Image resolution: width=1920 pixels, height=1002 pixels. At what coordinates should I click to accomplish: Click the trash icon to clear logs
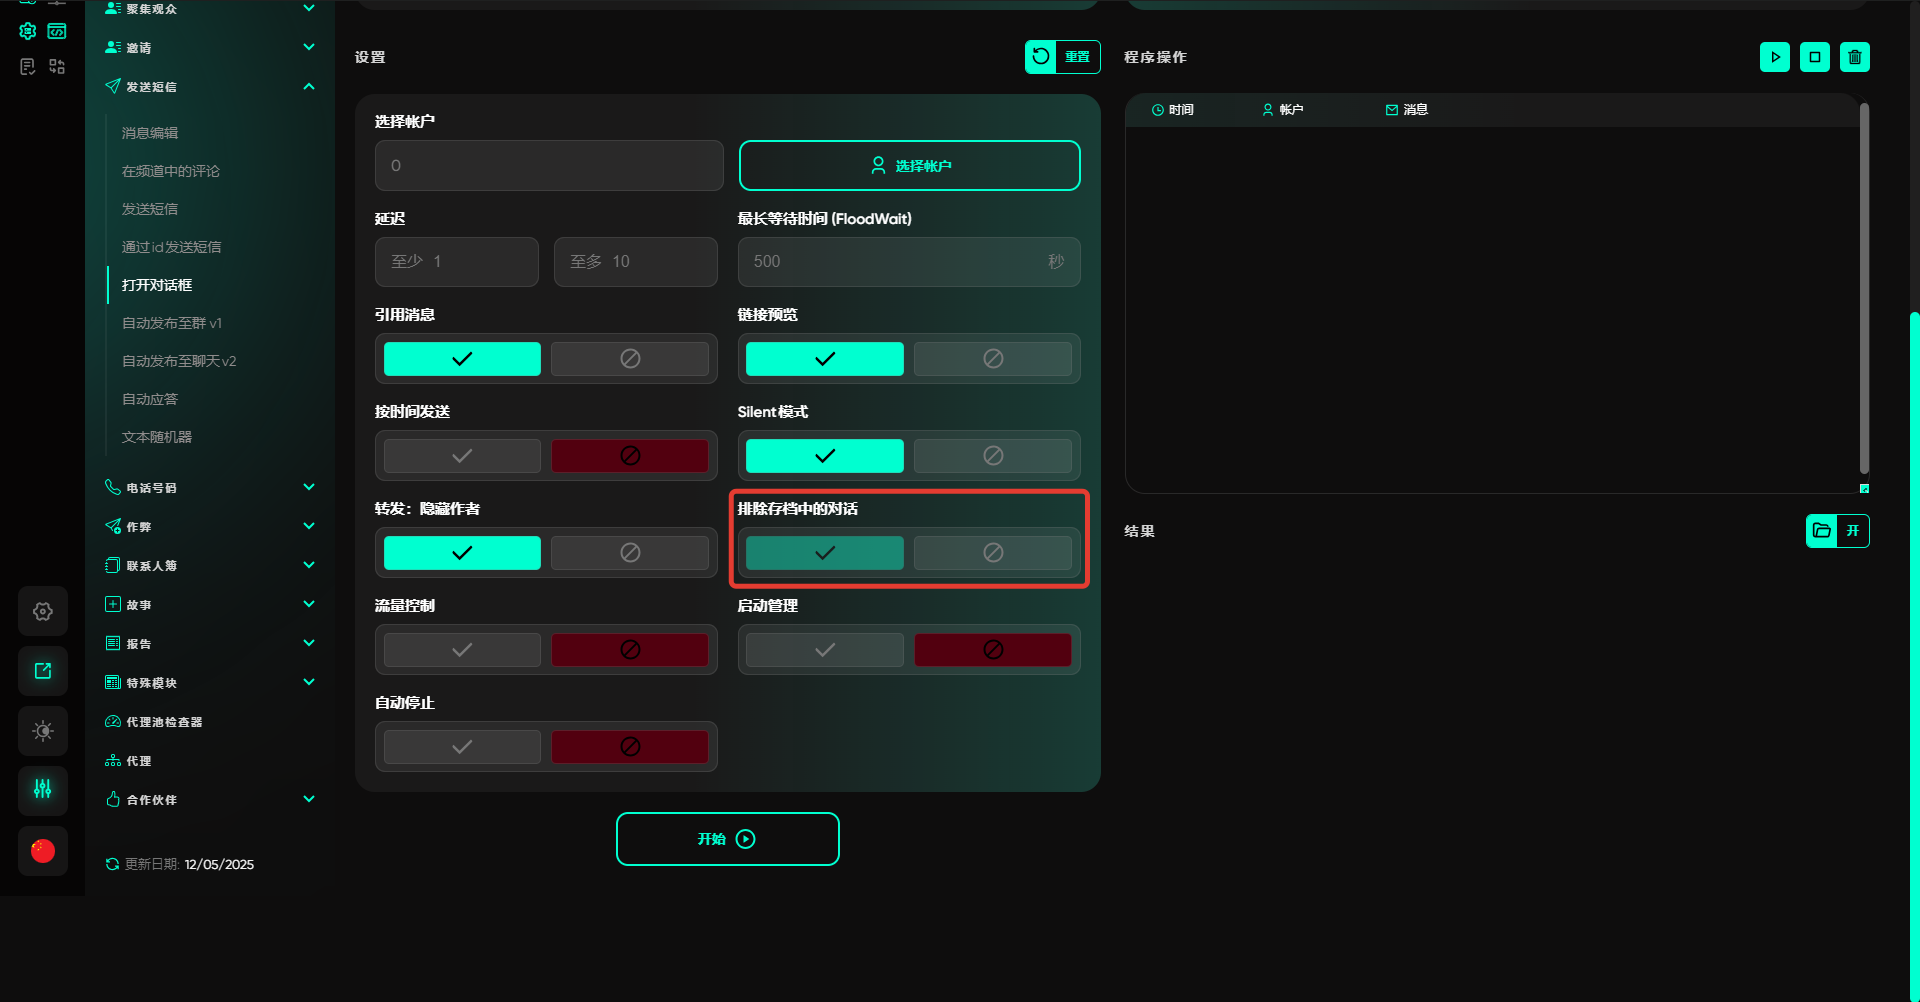pos(1854,57)
